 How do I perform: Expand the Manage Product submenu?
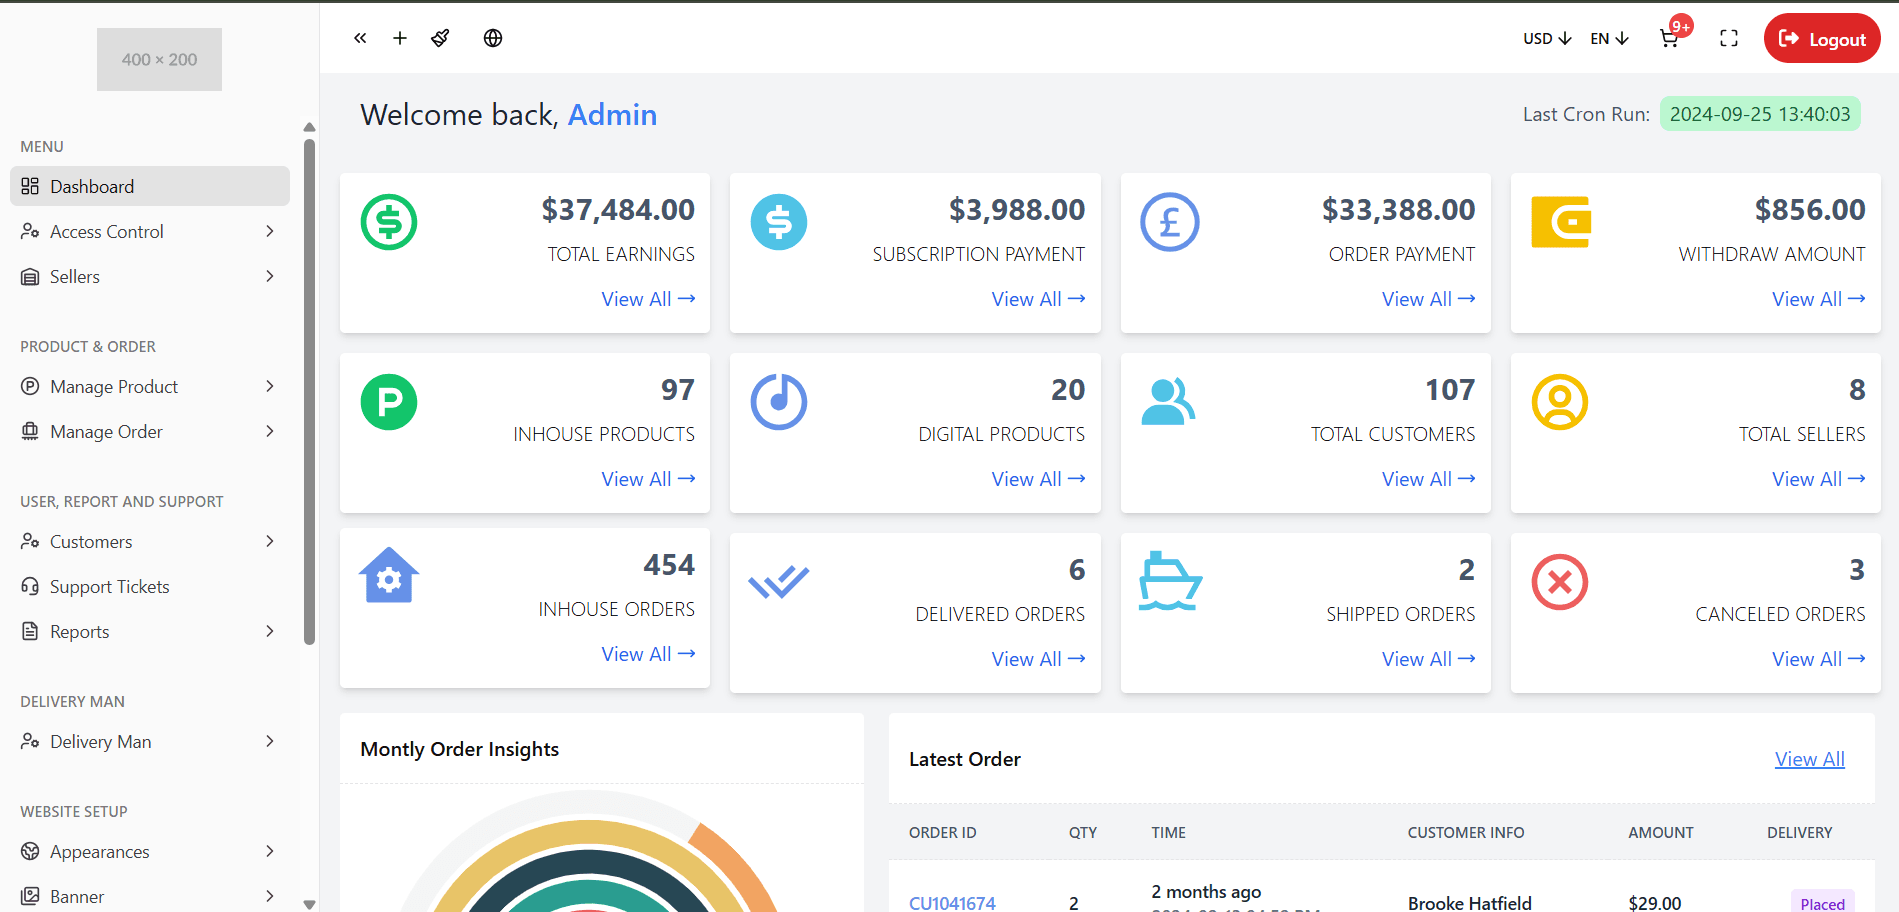pyautogui.click(x=149, y=386)
